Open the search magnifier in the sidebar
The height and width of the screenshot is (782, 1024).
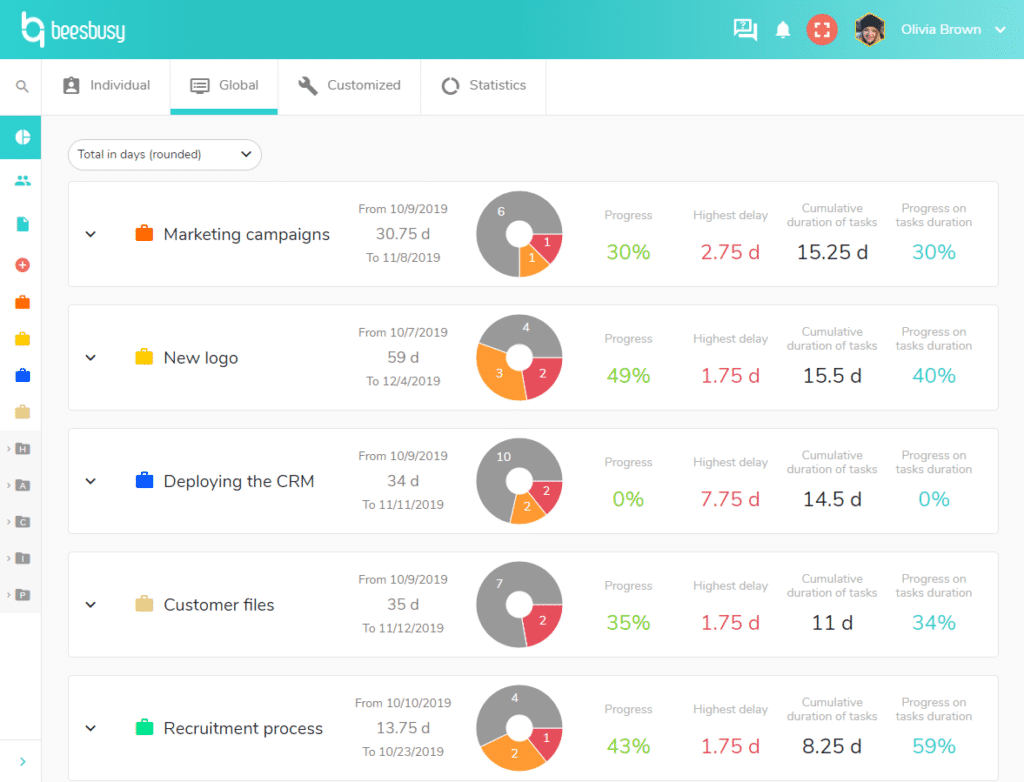20,86
